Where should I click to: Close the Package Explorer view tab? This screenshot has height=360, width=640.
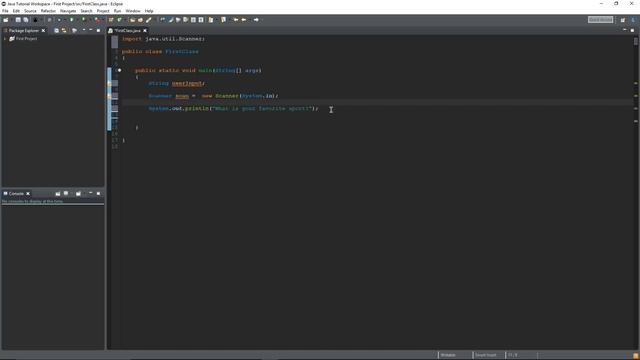click(x=43, y=31)
